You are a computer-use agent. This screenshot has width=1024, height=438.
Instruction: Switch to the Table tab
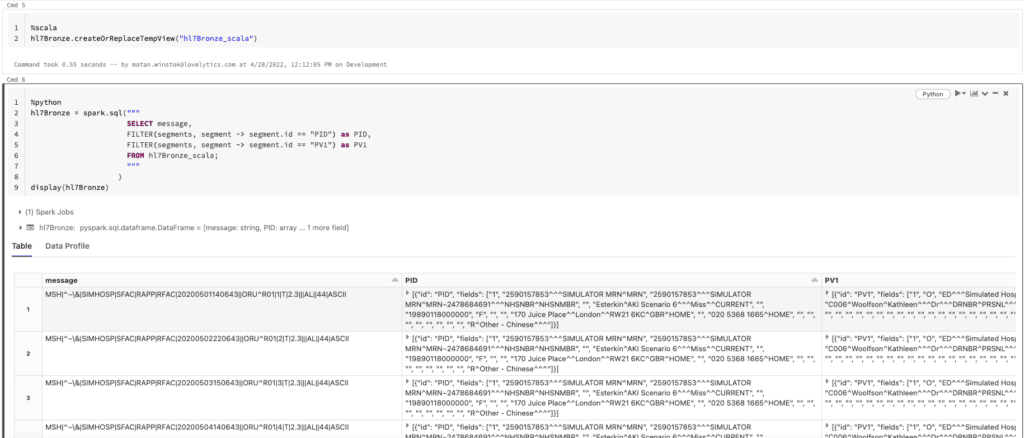pyautogui.click(x=22, y=246)
